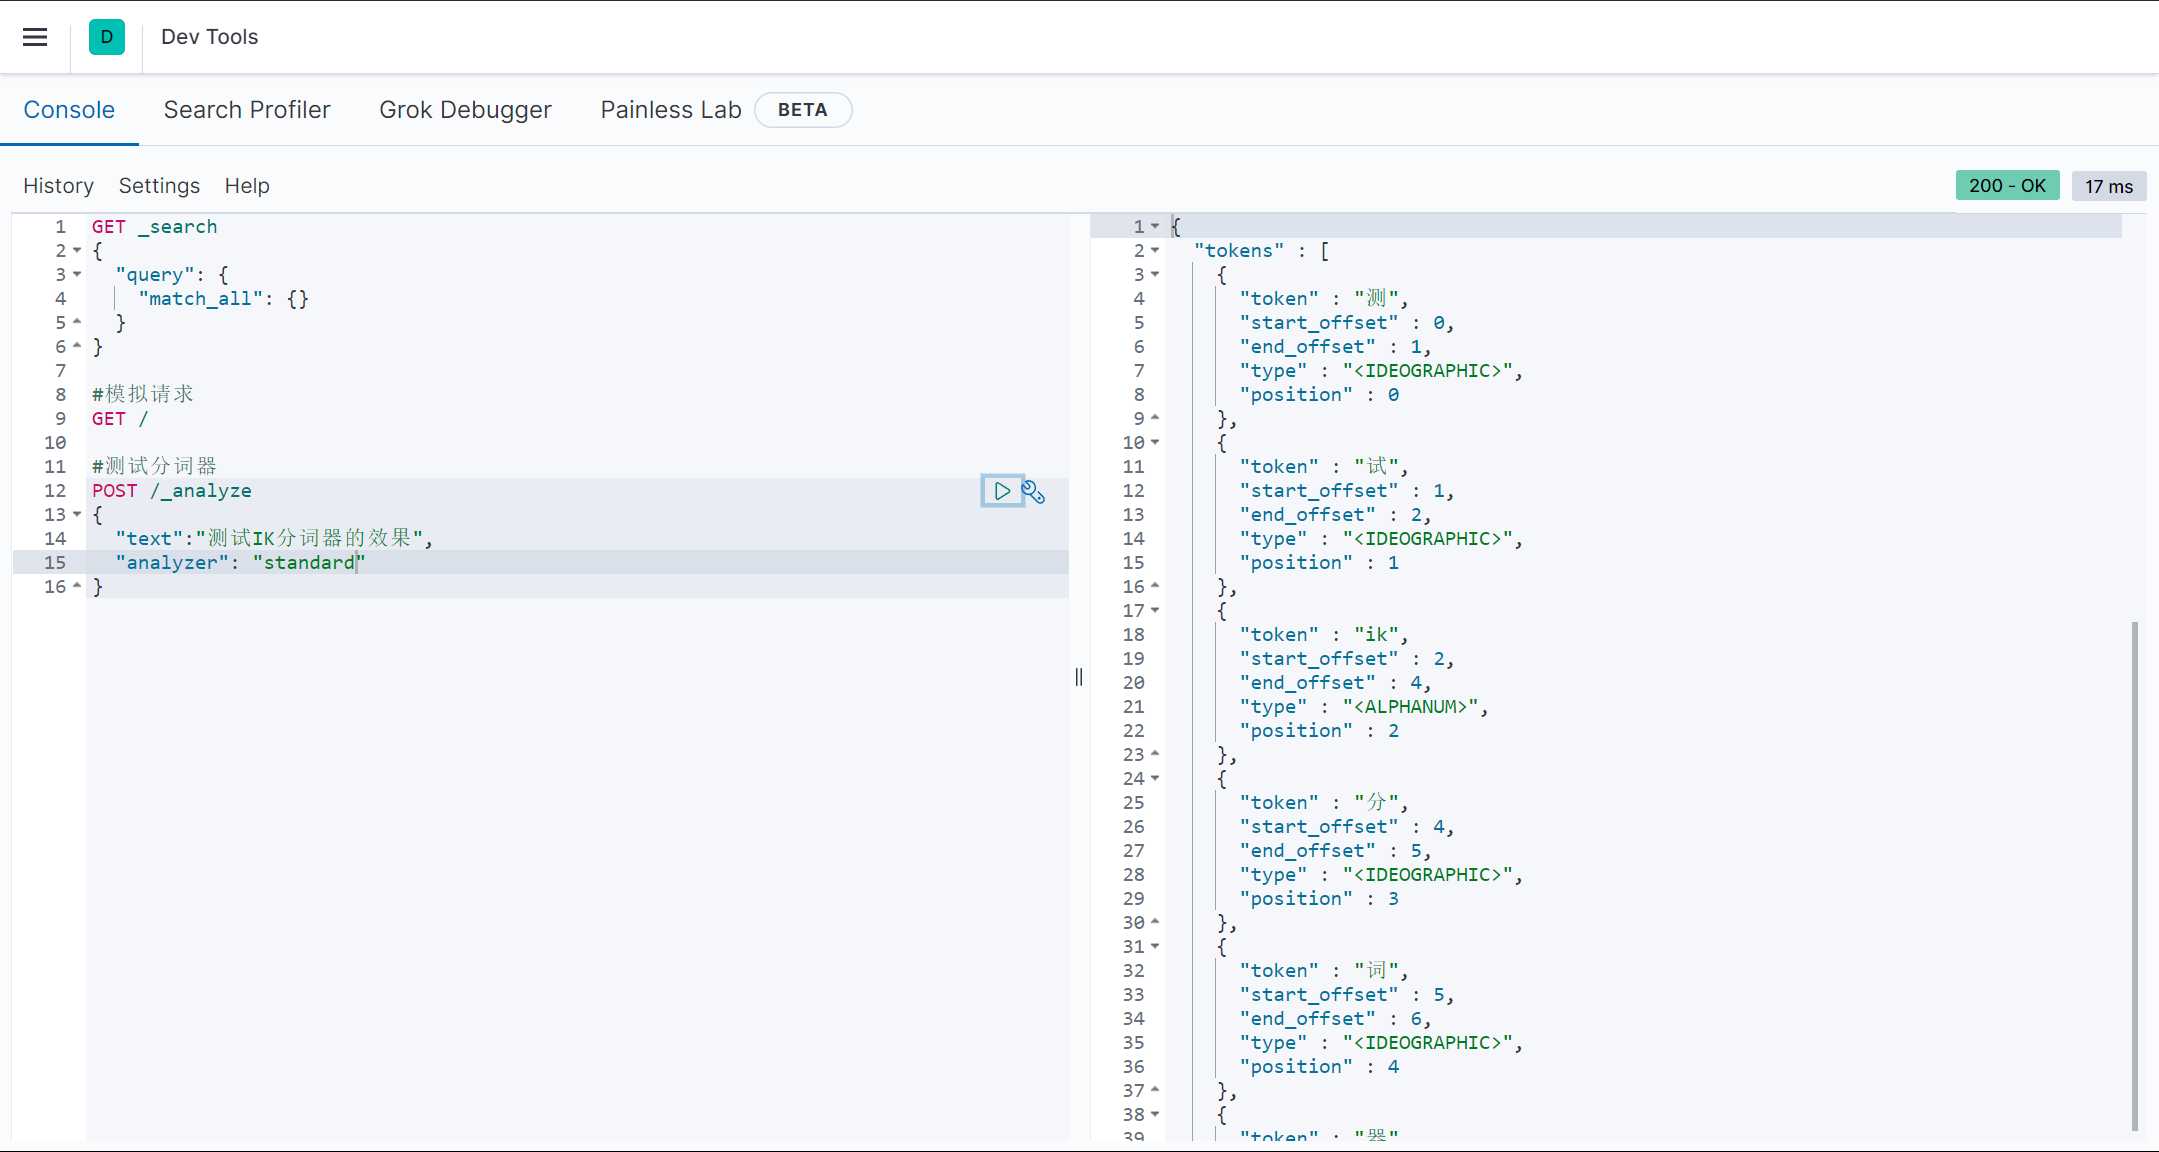This screenshot has height=1152, width=2159.
Task: Click the "start_offset" : 2 response line
Action: tap(1347, 659)
